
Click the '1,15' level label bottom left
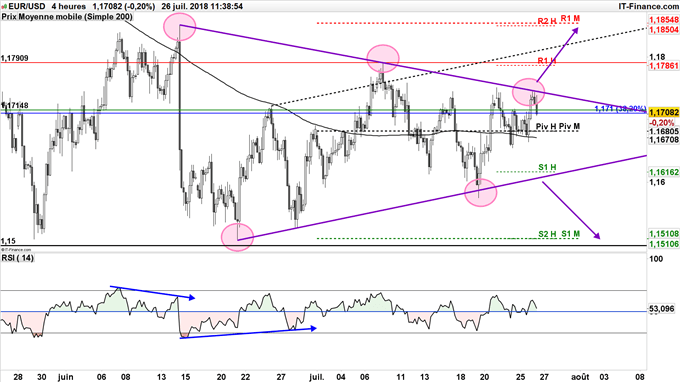[x=8, y=241]
